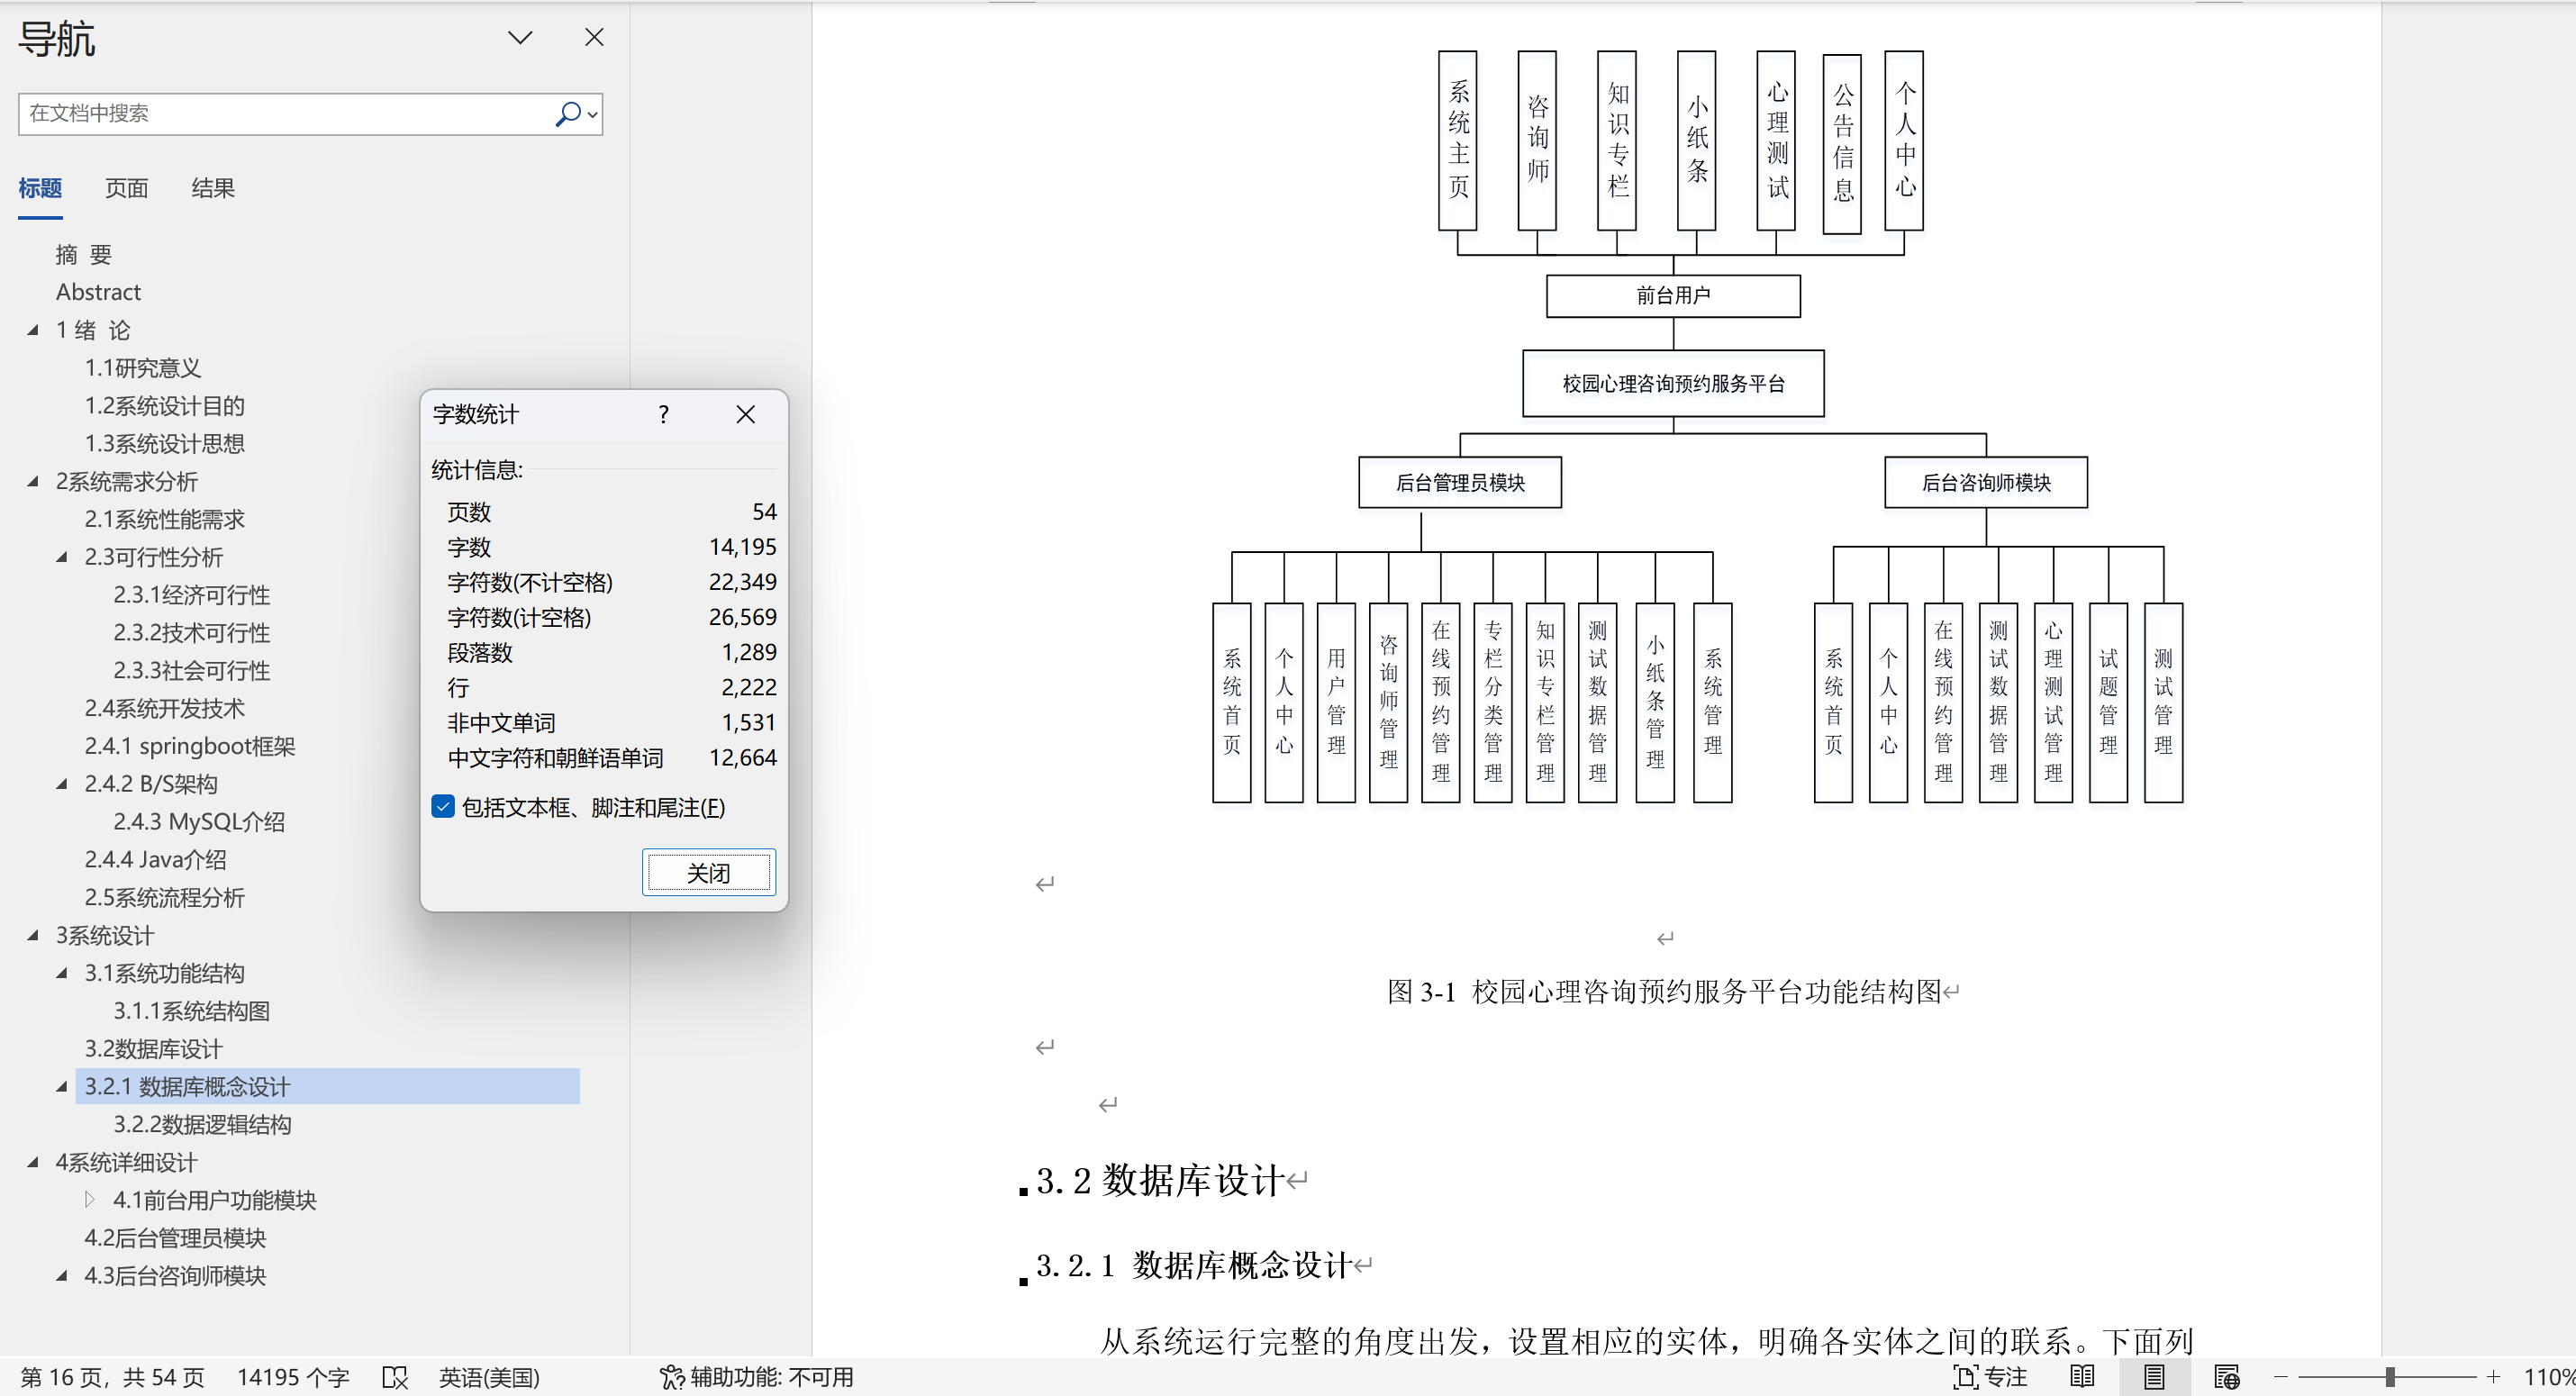Jump to 2.5系统流程分析 heading
The height and width of the screenshot is (1396, 2576).
pyautogui.click(x=165, y=898)
